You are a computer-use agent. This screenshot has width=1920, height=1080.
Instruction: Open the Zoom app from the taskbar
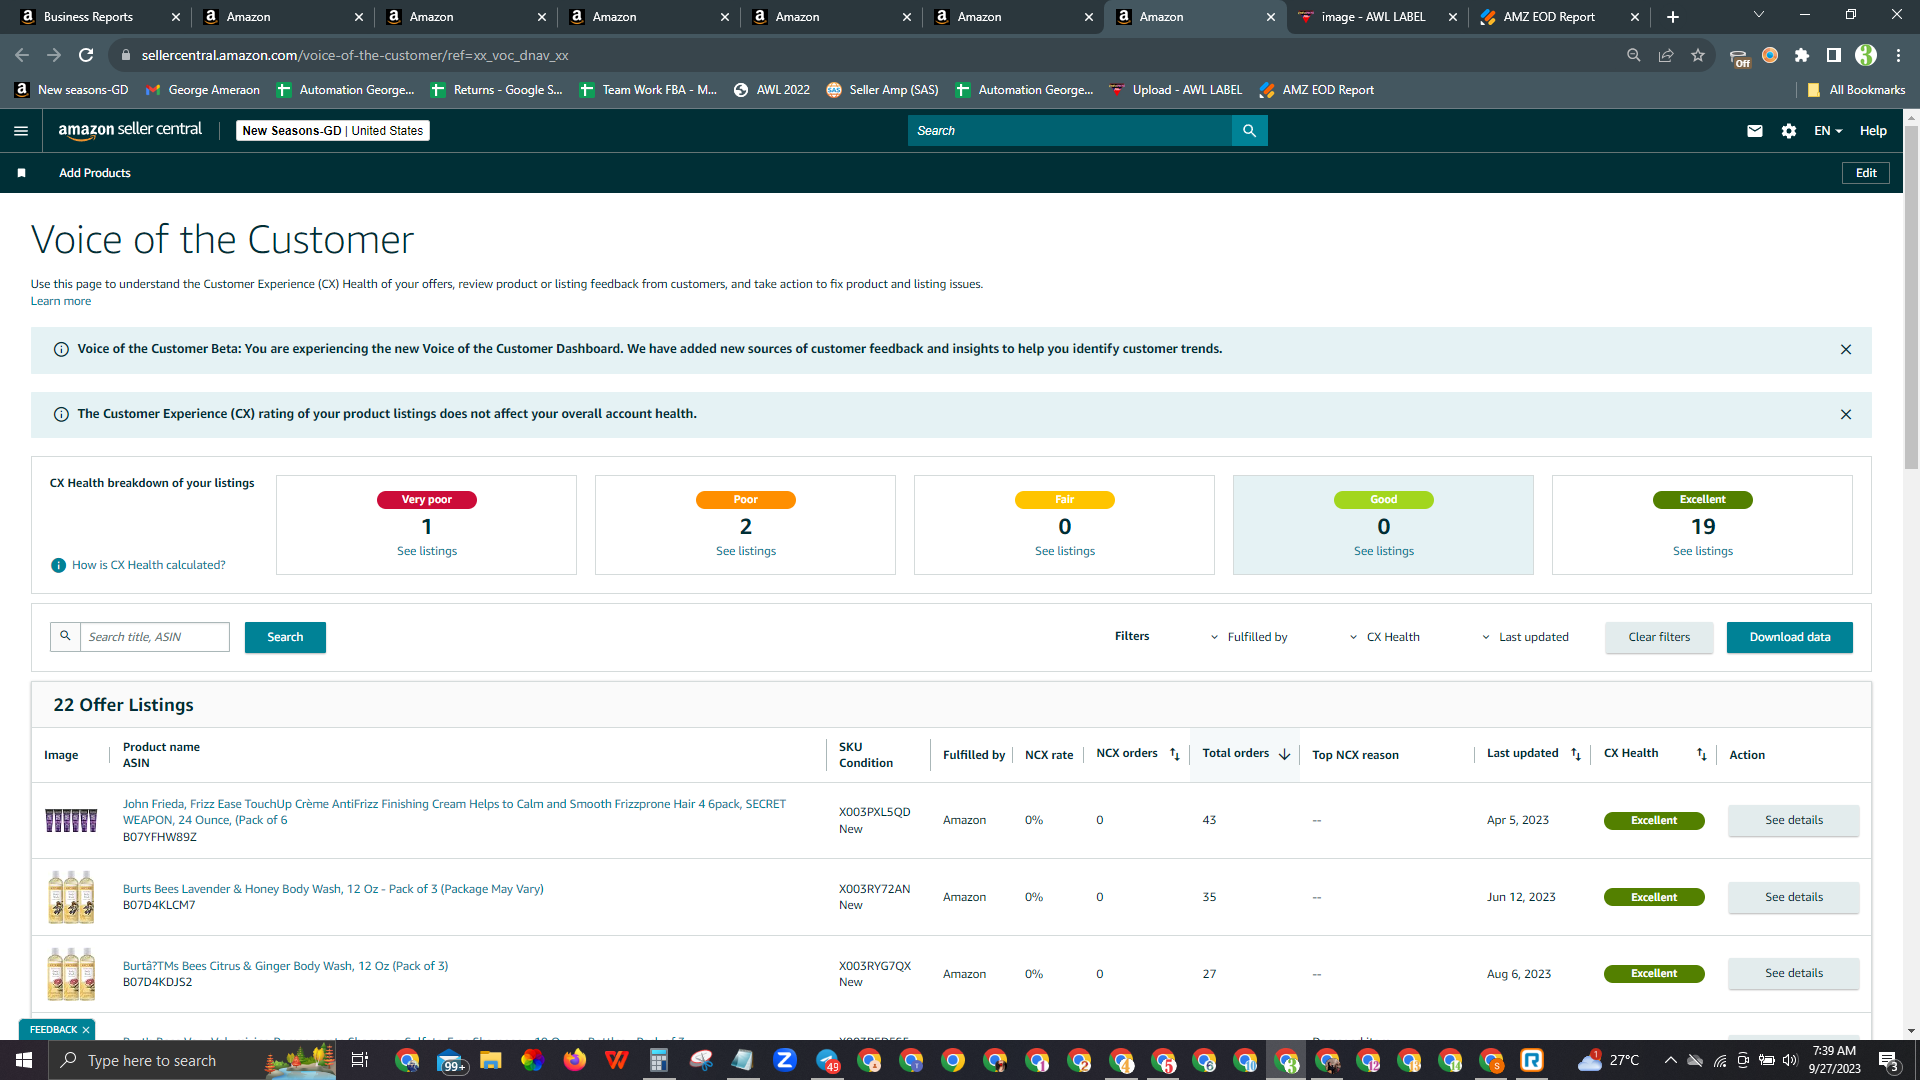pyautogui.click(x=785, y=1060)
